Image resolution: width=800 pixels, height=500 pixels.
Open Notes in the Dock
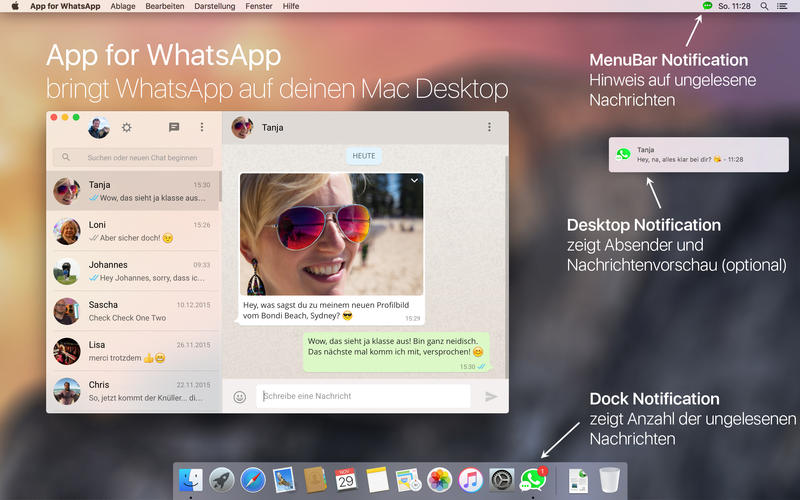[x=378, y=480]
